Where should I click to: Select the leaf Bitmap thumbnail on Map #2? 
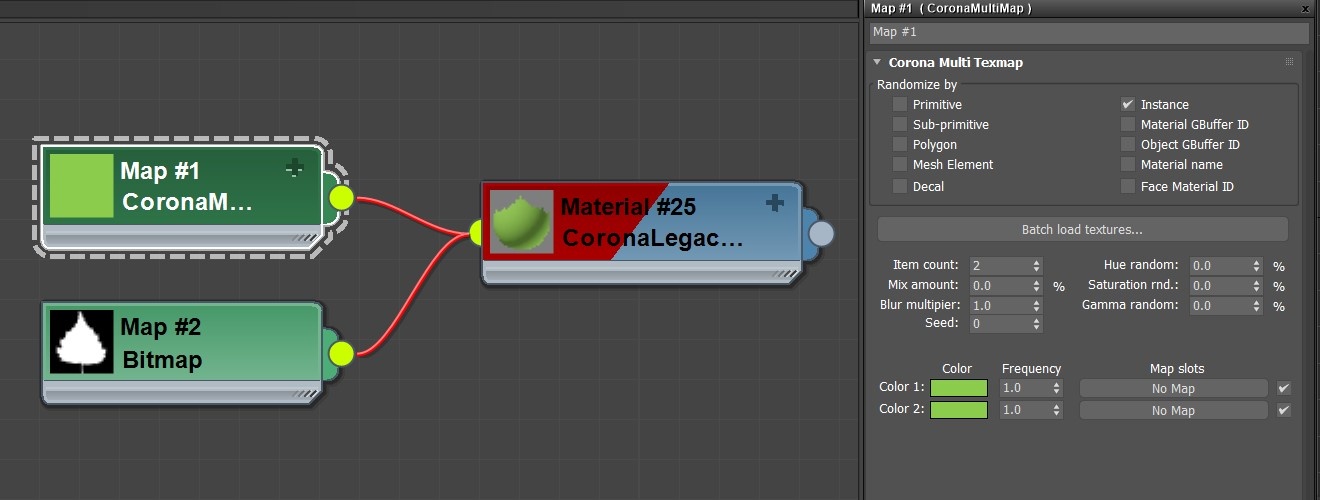pyautogui.click(x=82, y=342)
